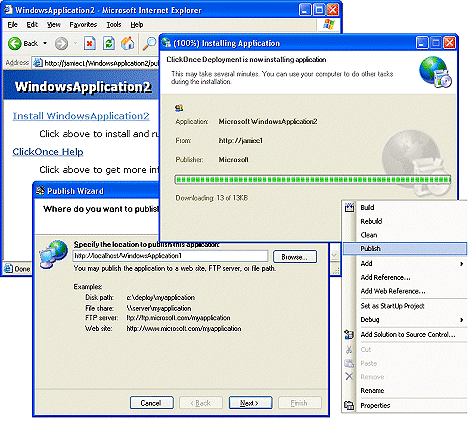Click the Paste clipboard icon in context menu

[349, 363]
